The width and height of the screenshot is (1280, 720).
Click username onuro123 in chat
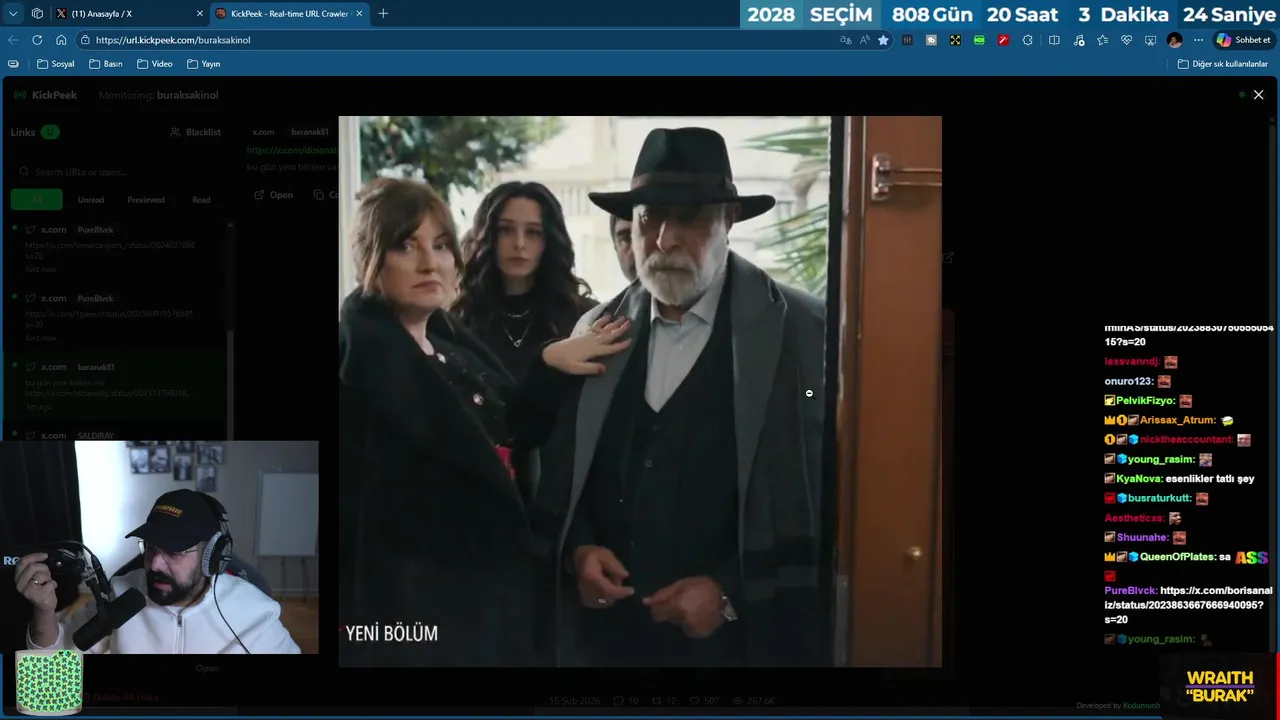pyautogui.click(x=1128, y=381)
